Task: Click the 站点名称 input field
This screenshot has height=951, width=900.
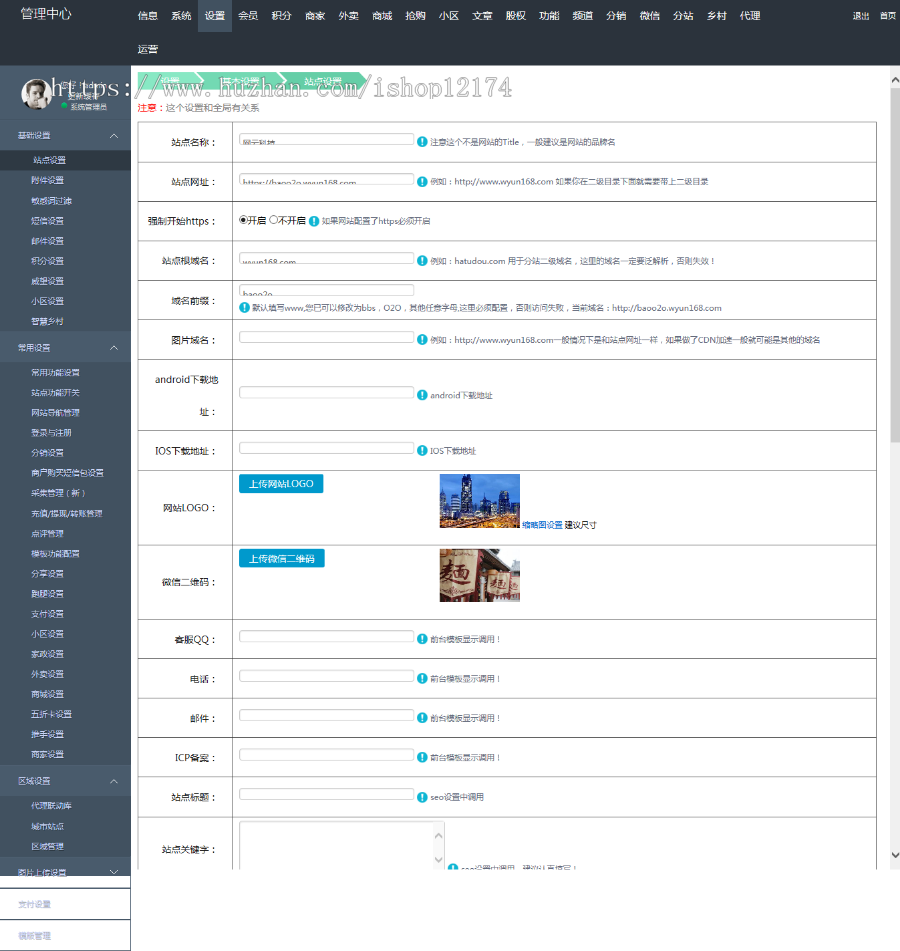Action: 326,139
